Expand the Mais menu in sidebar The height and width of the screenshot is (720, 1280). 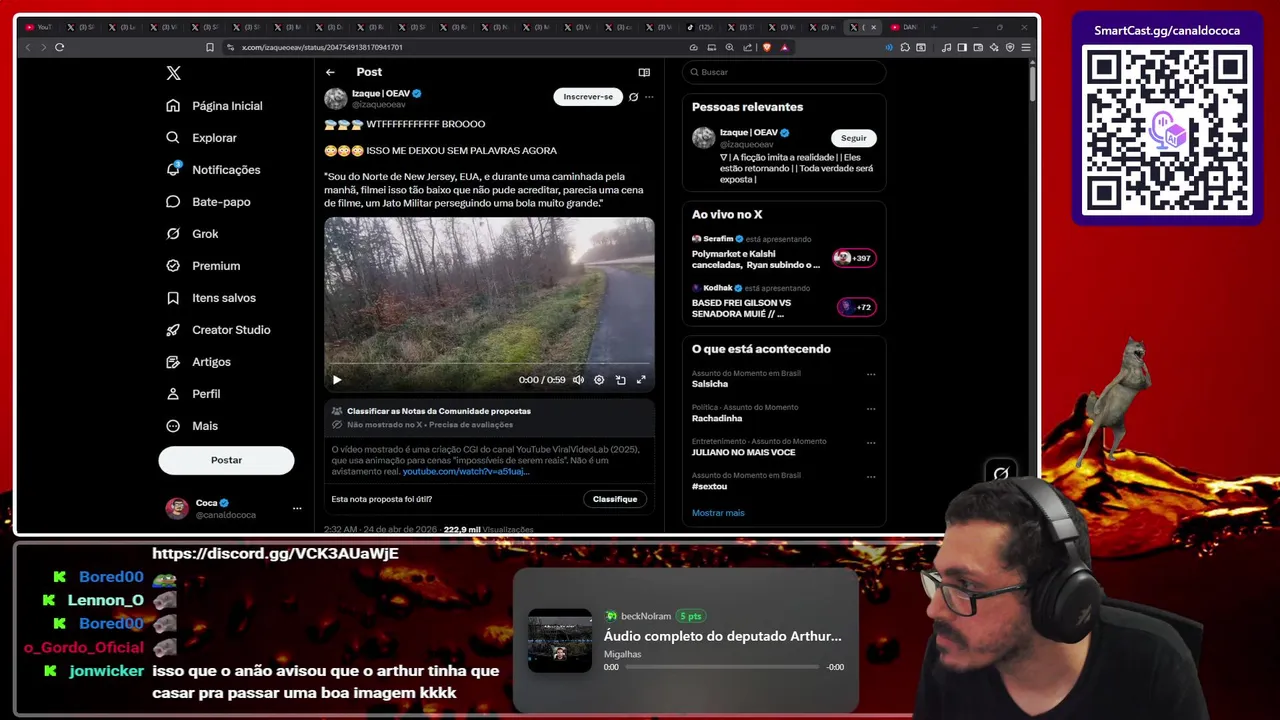pyautogui.click(x=192, y=426)
